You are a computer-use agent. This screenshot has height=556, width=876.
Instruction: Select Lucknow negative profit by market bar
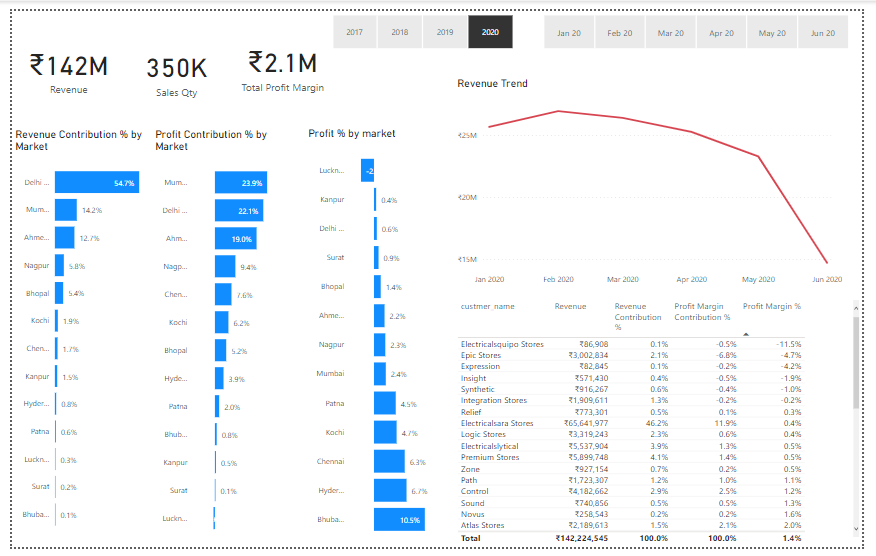pyautogui.click(x=368, y=170)
